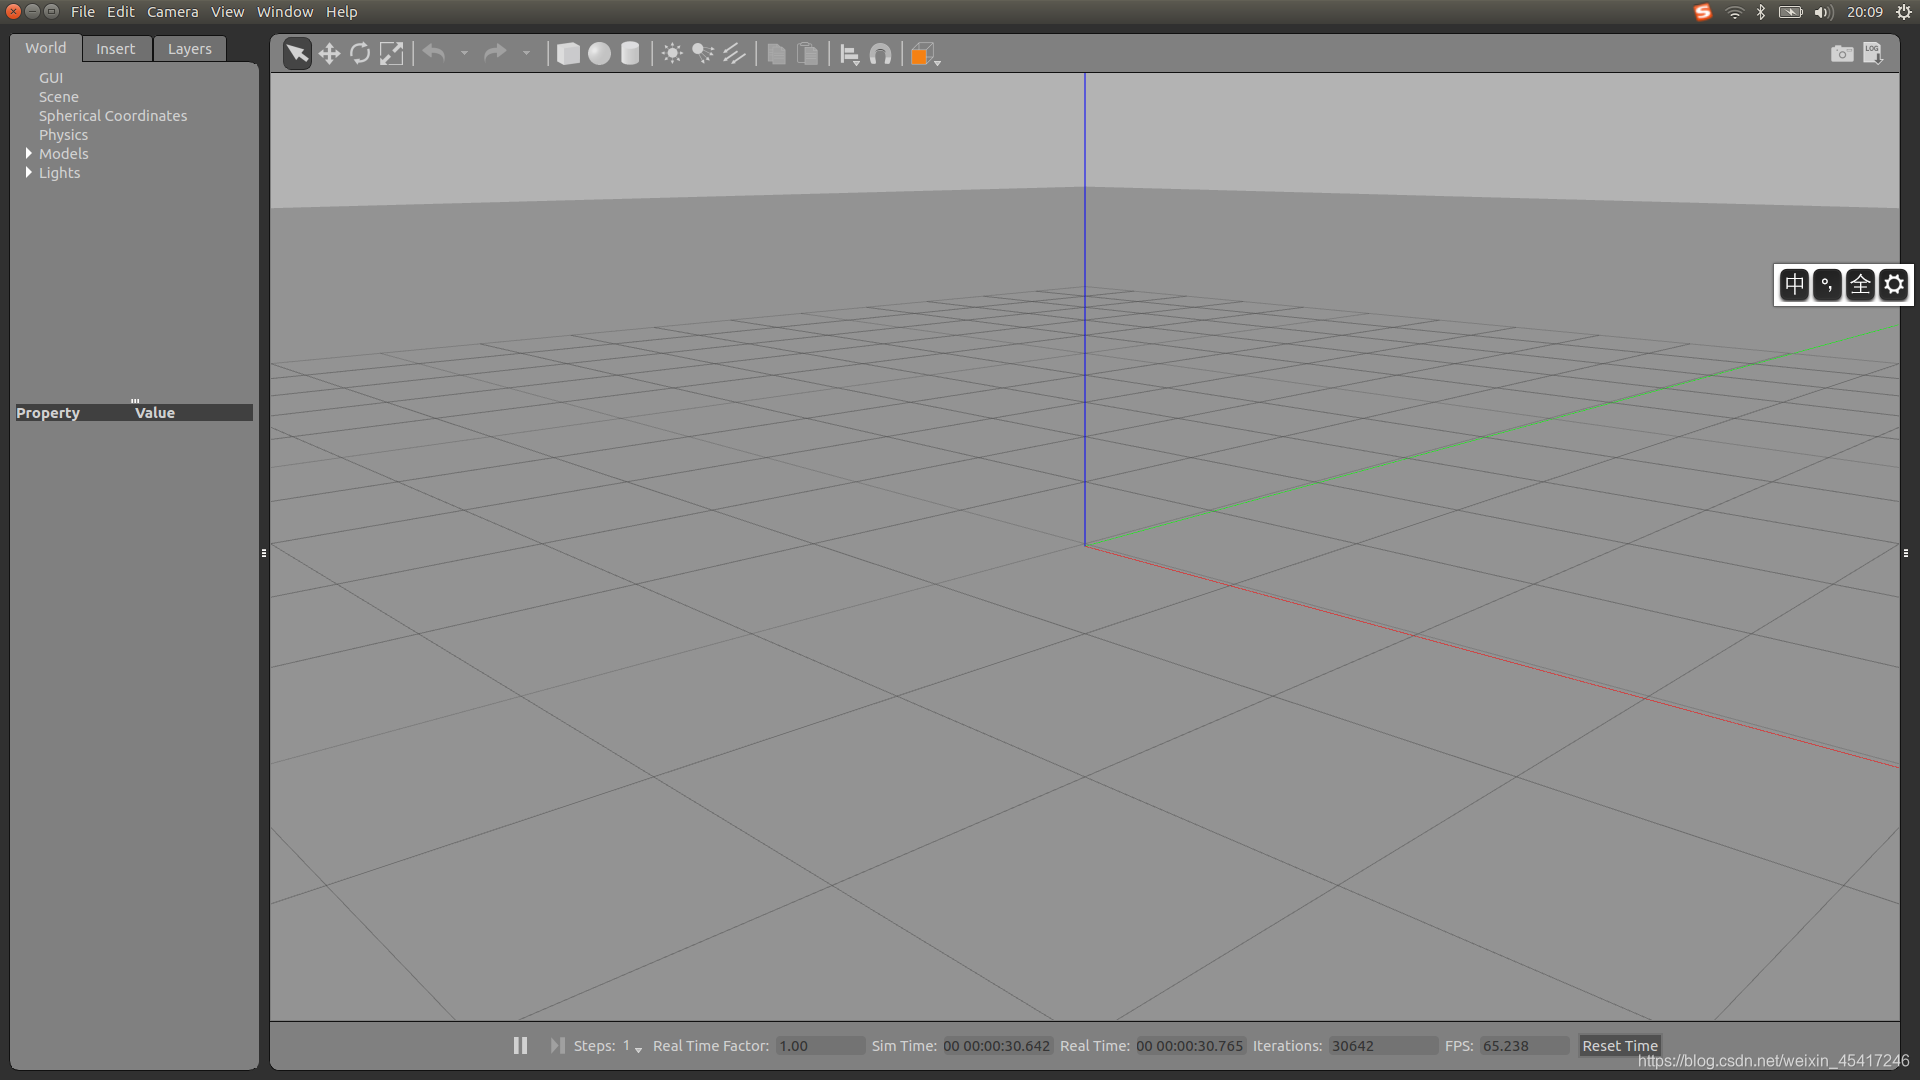Add a point light

(x=672, y=54)
